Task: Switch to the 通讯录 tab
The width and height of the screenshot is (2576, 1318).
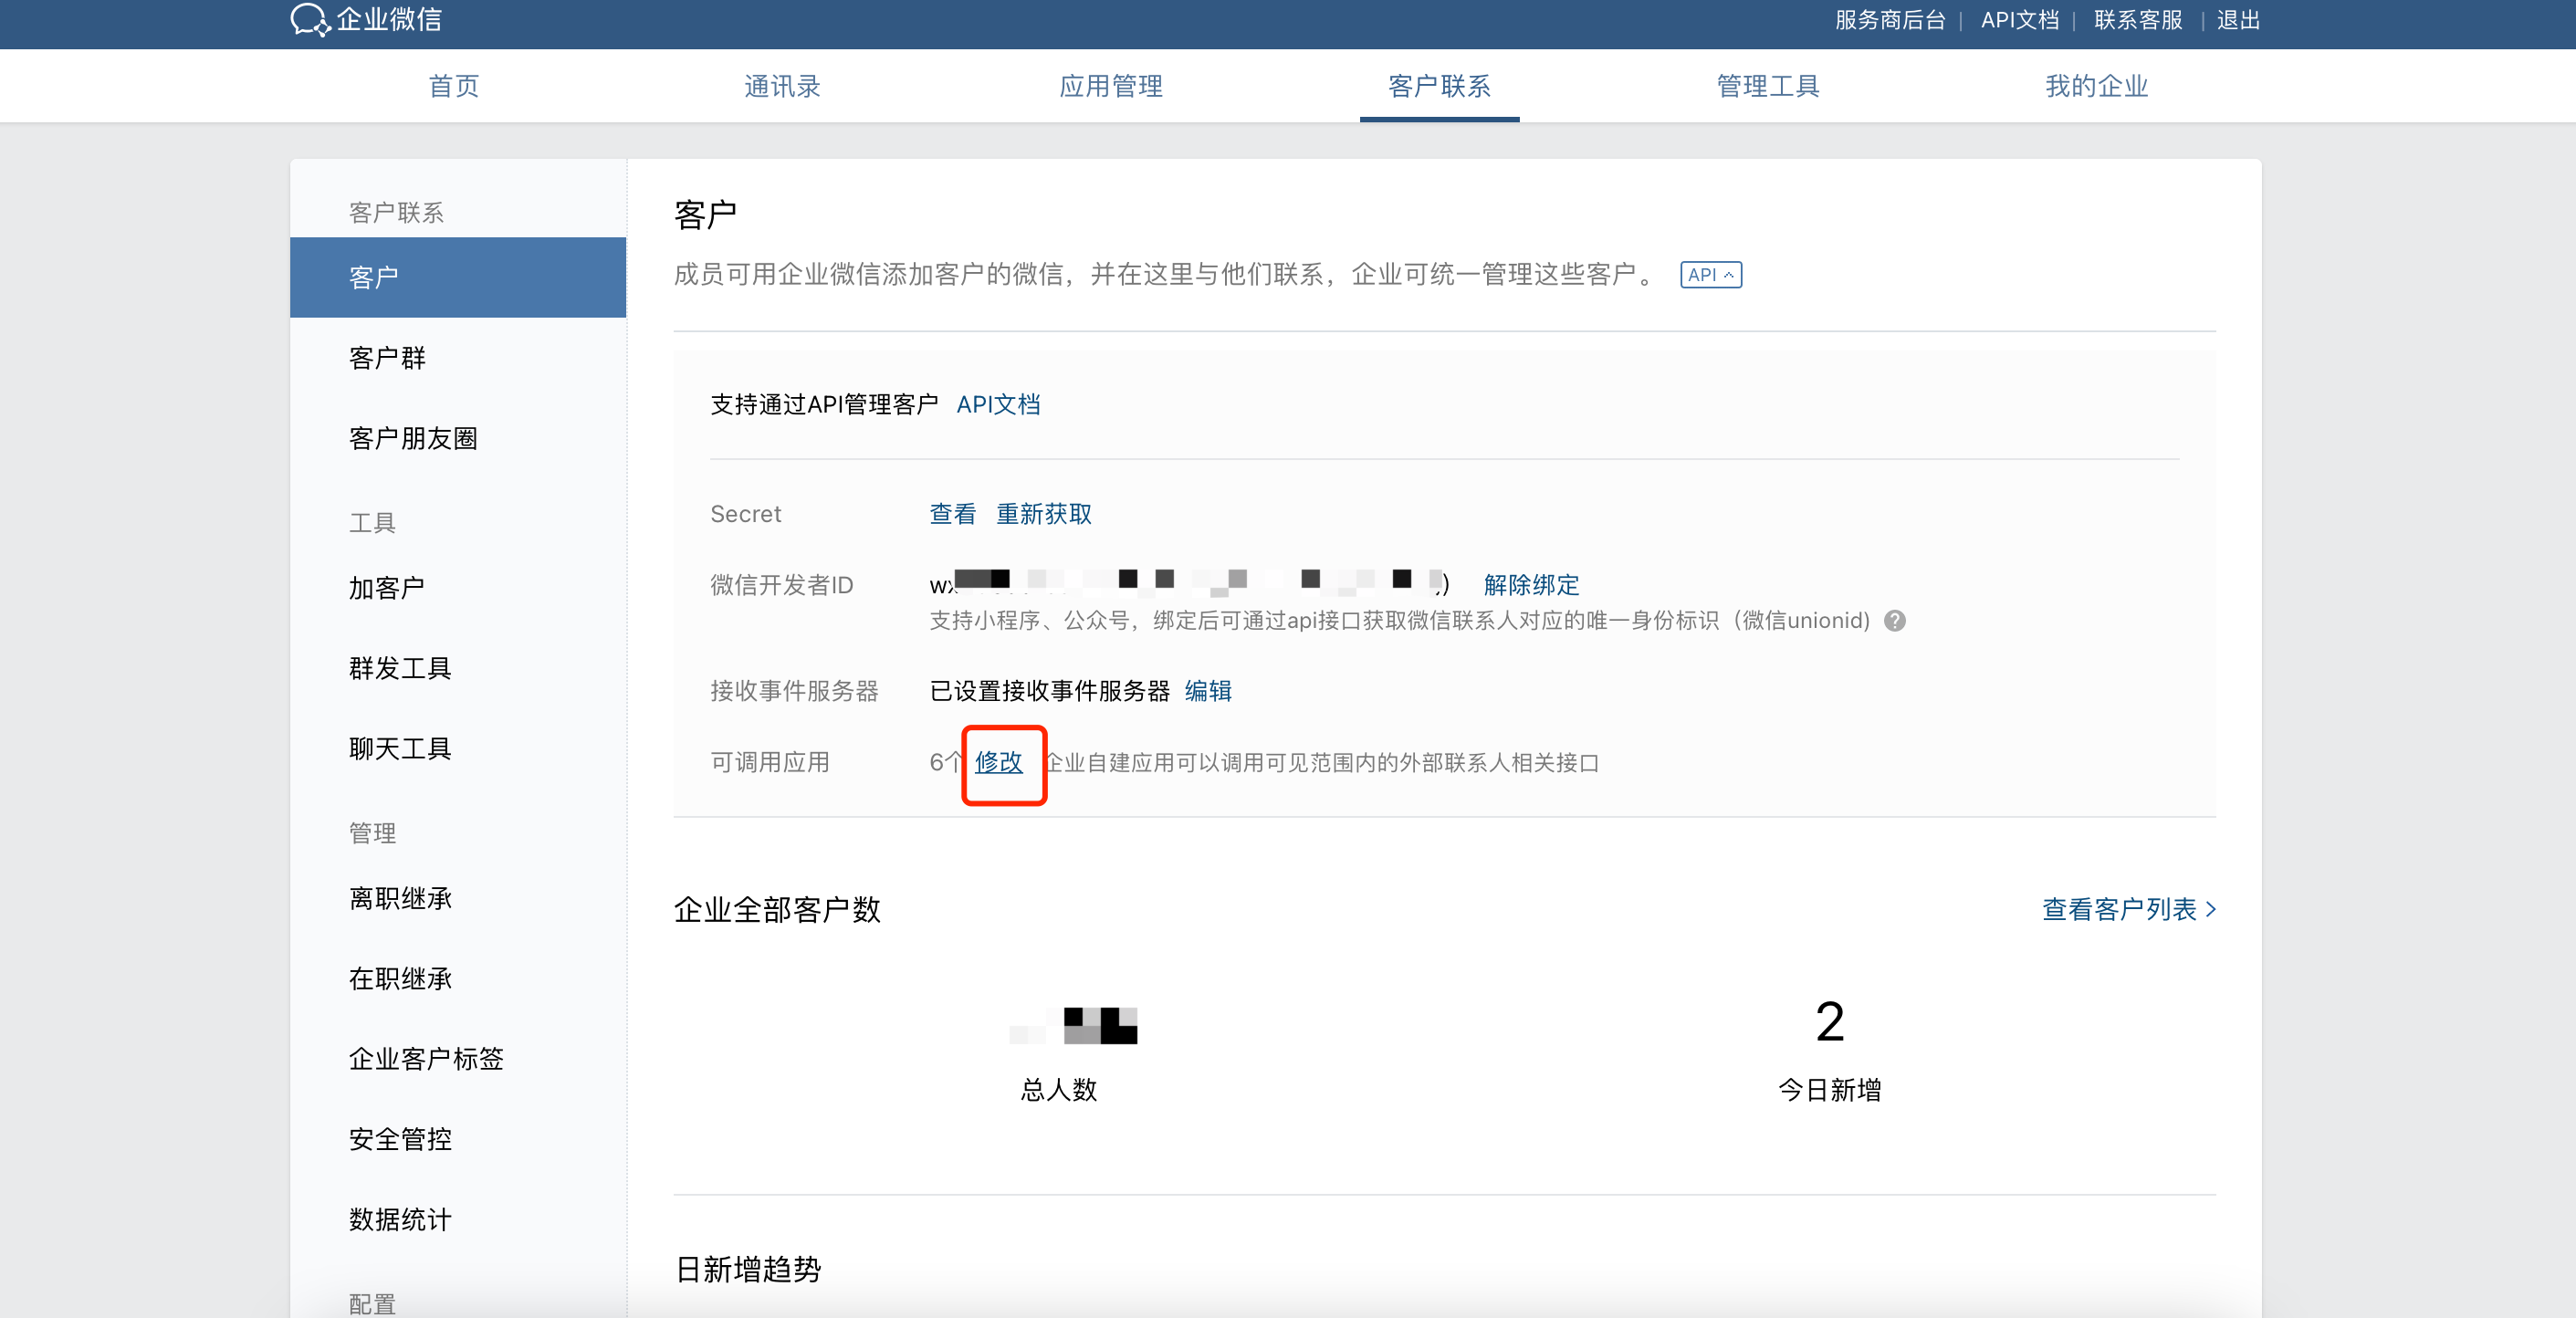Action: pyautogui.click(x=782, y=86)
